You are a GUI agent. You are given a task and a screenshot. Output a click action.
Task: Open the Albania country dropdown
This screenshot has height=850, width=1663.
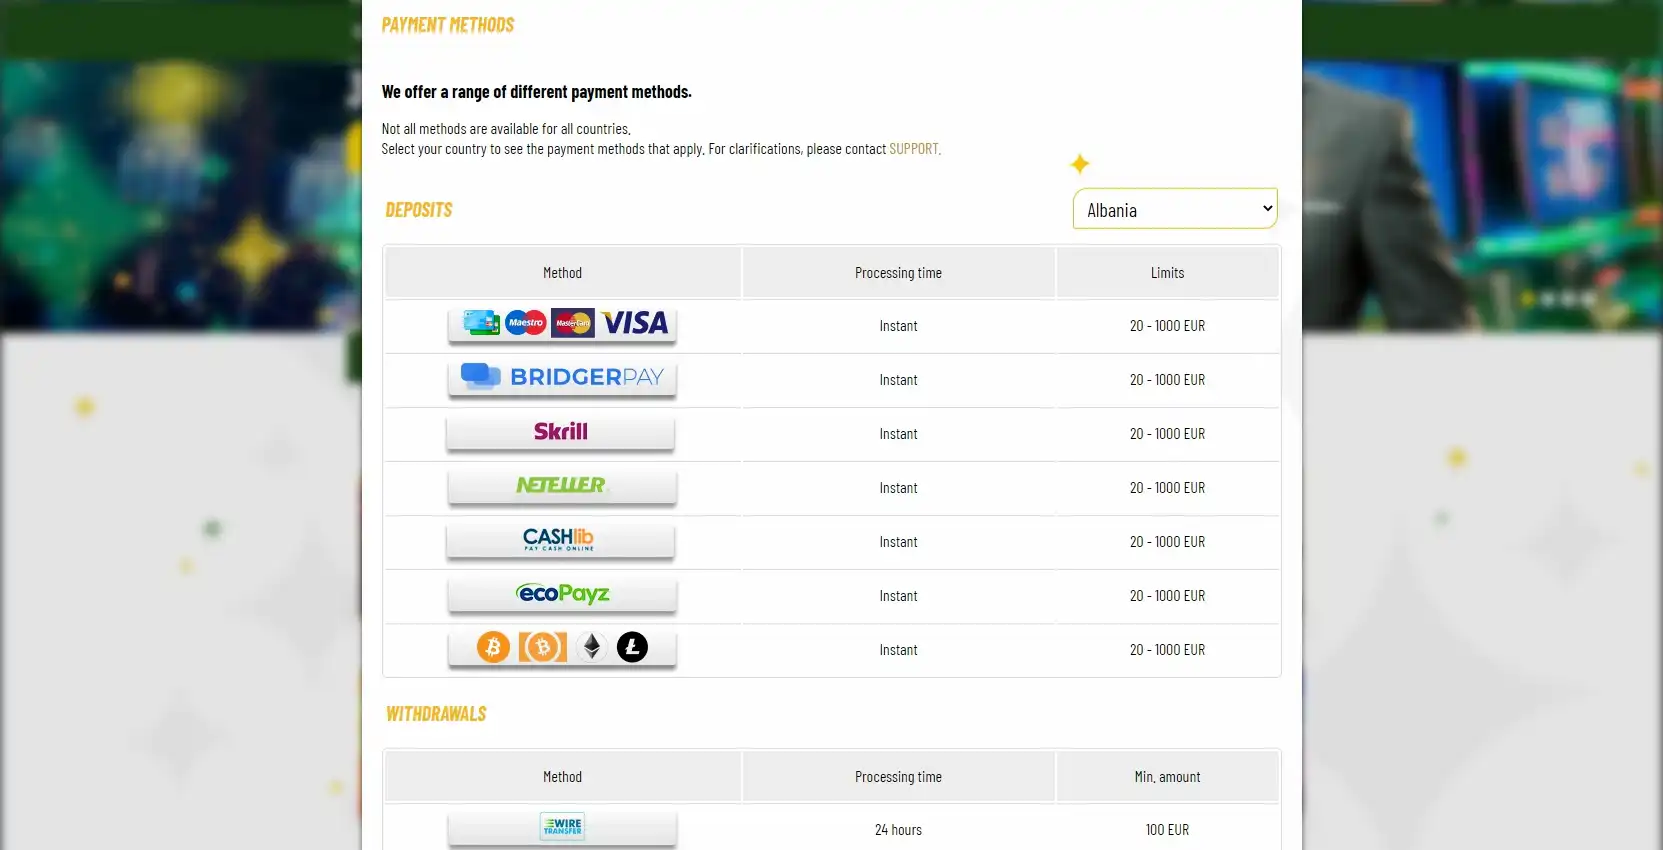[1175, 209]
